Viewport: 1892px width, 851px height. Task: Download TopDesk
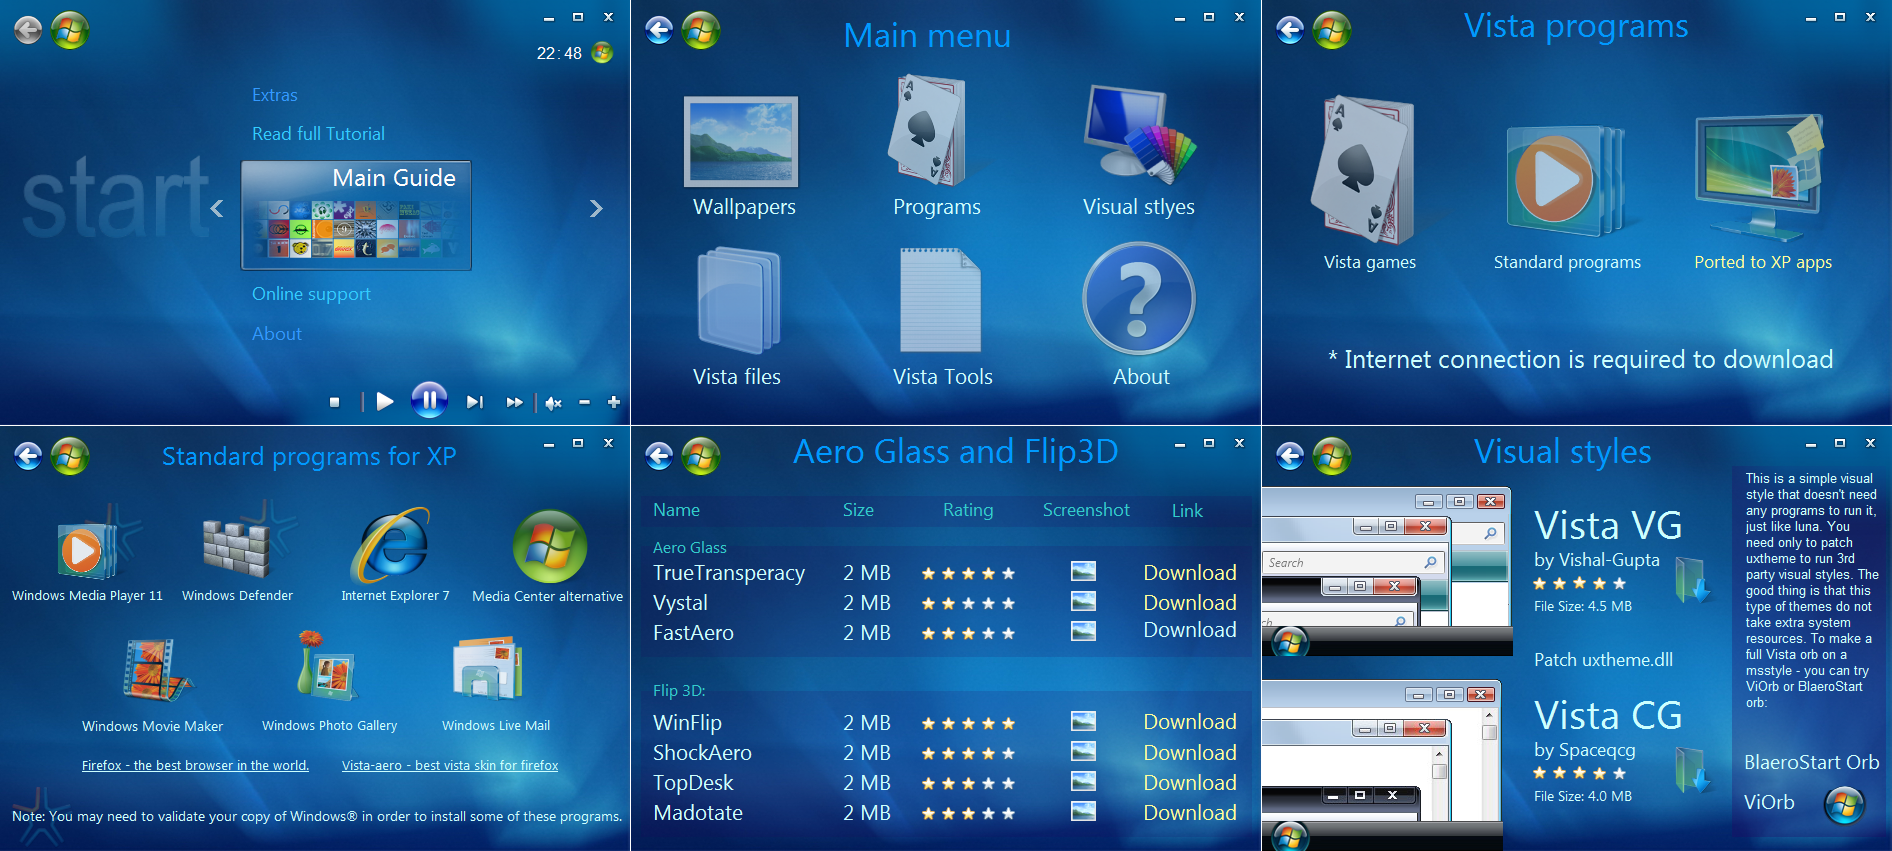point(1190,782)
